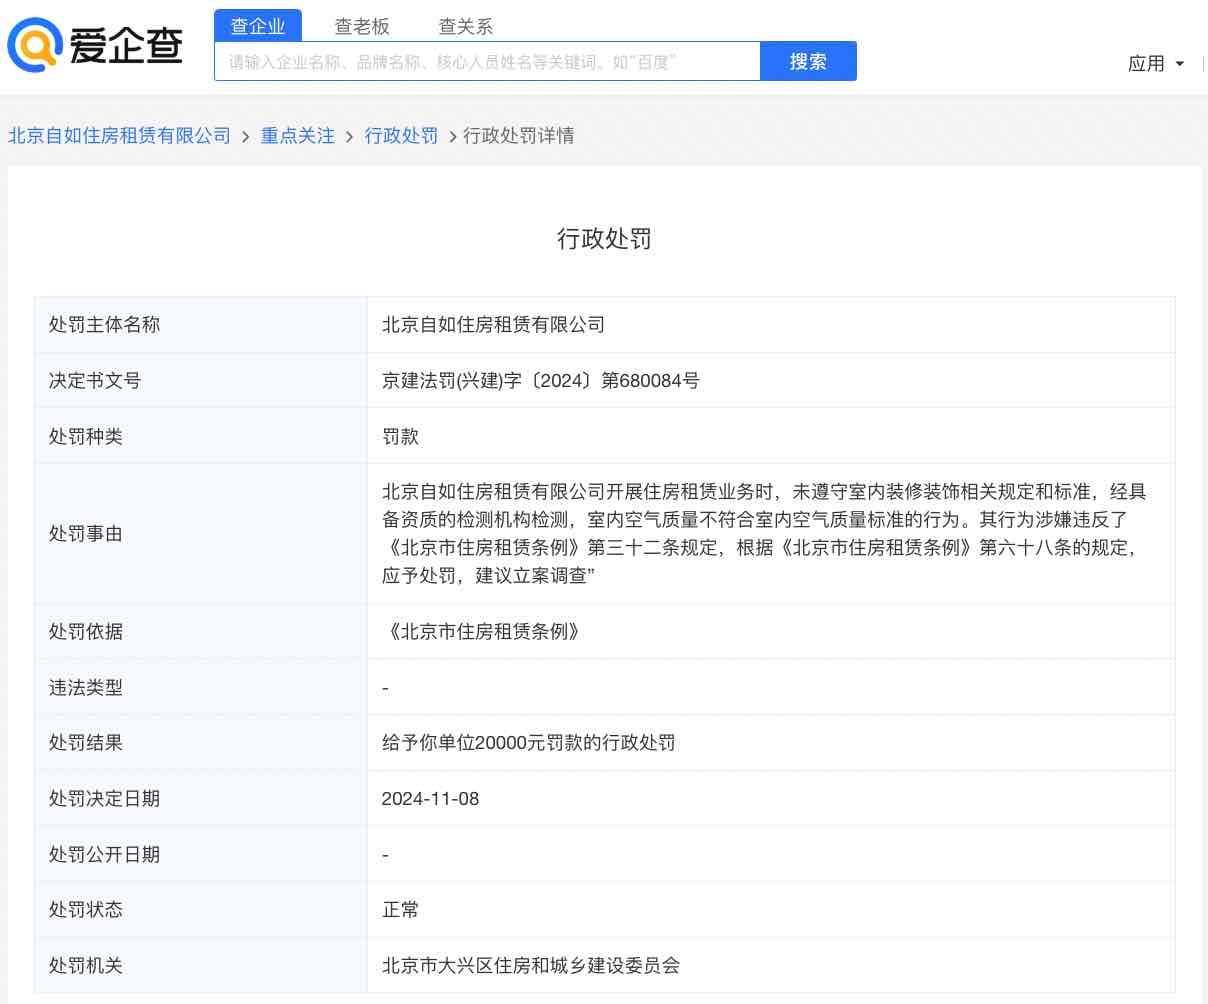Image resolution: width=1208 pixels, height=1004 pixels.
Task: Click the 行政处罚 page heading
Action: (x=604, y=238)
